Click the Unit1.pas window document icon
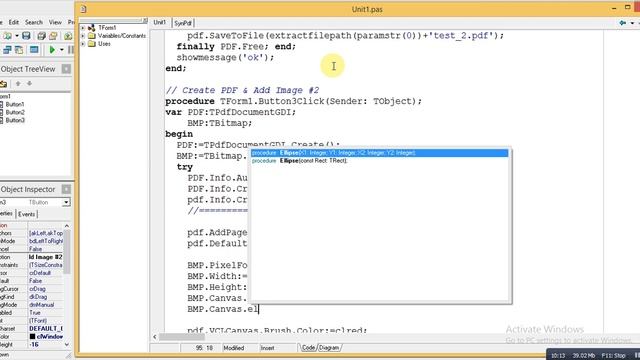The height and width of the screenshot is (360, 640). 84,9
